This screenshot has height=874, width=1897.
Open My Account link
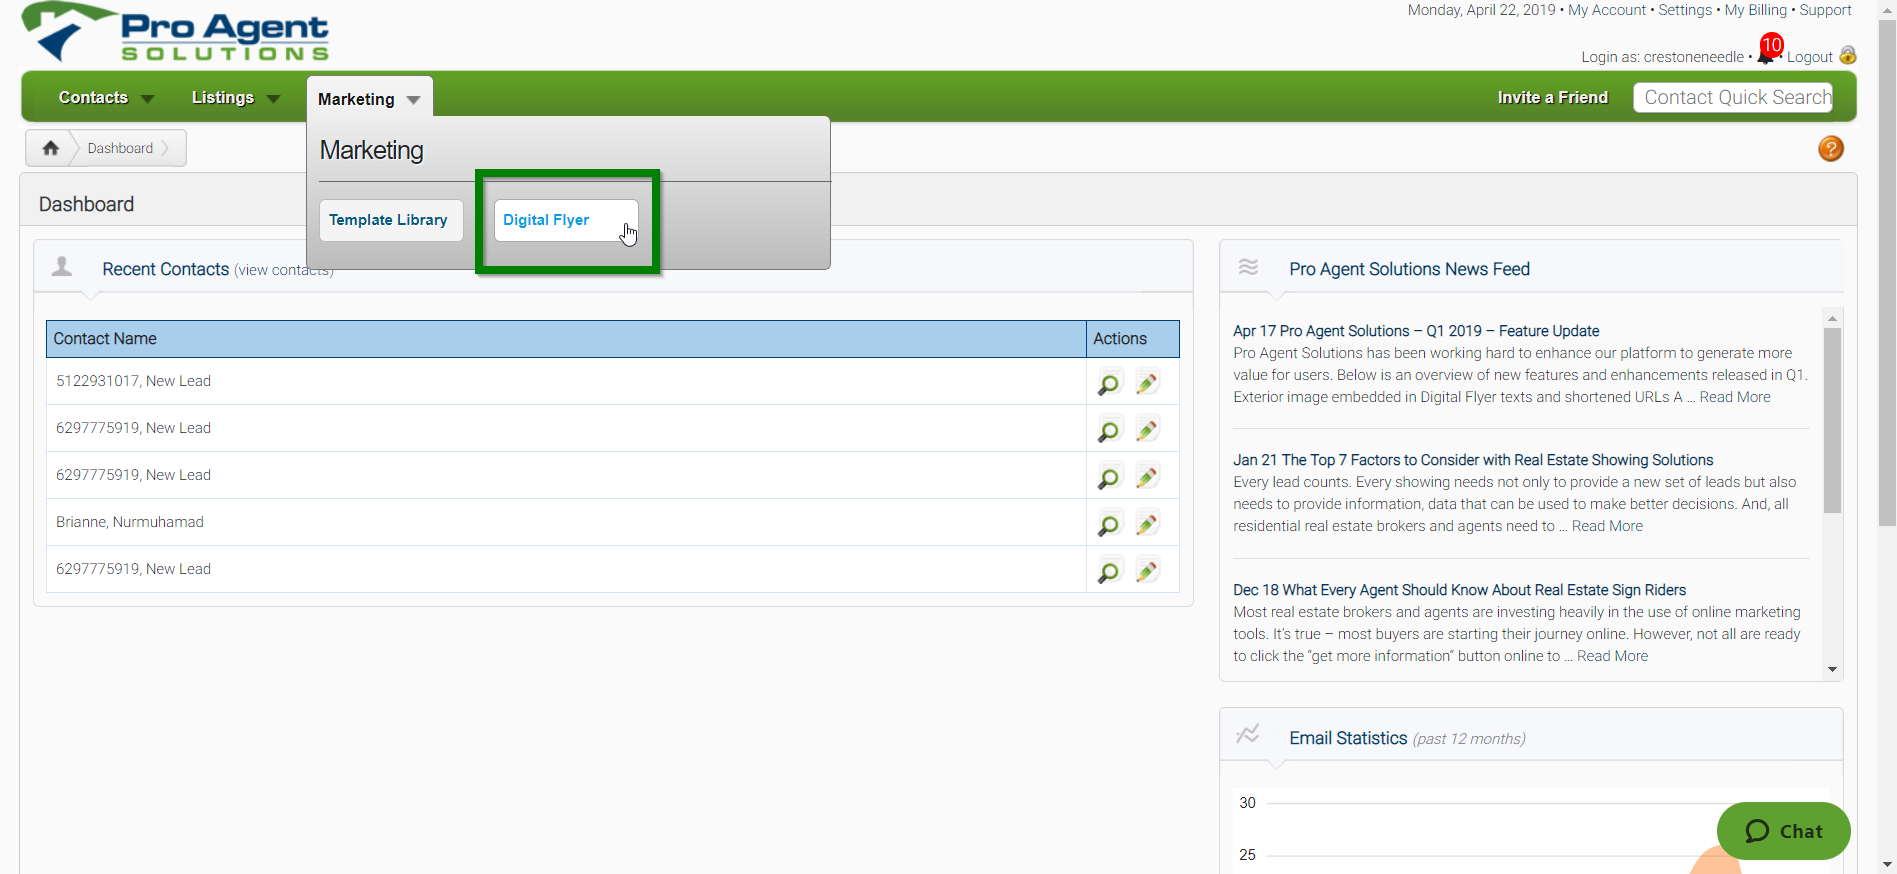tap(1607, 10)
